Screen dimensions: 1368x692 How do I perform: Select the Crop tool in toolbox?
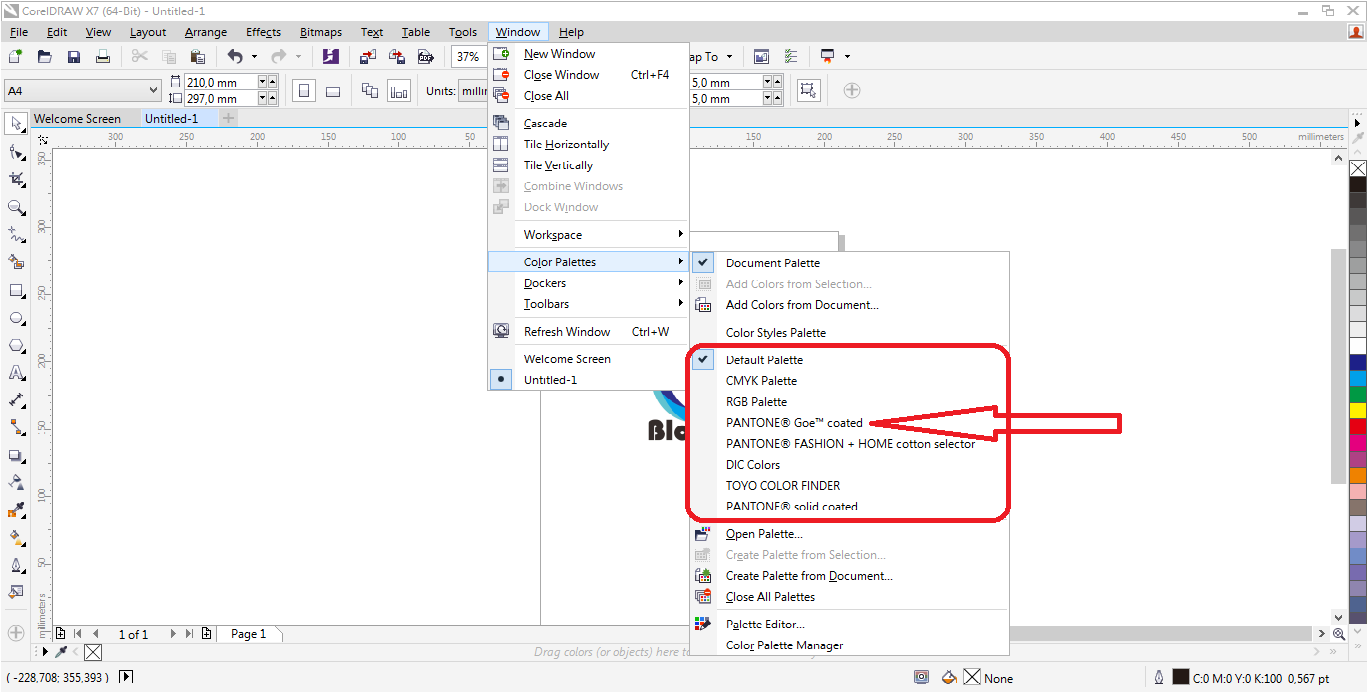(16, 179)
